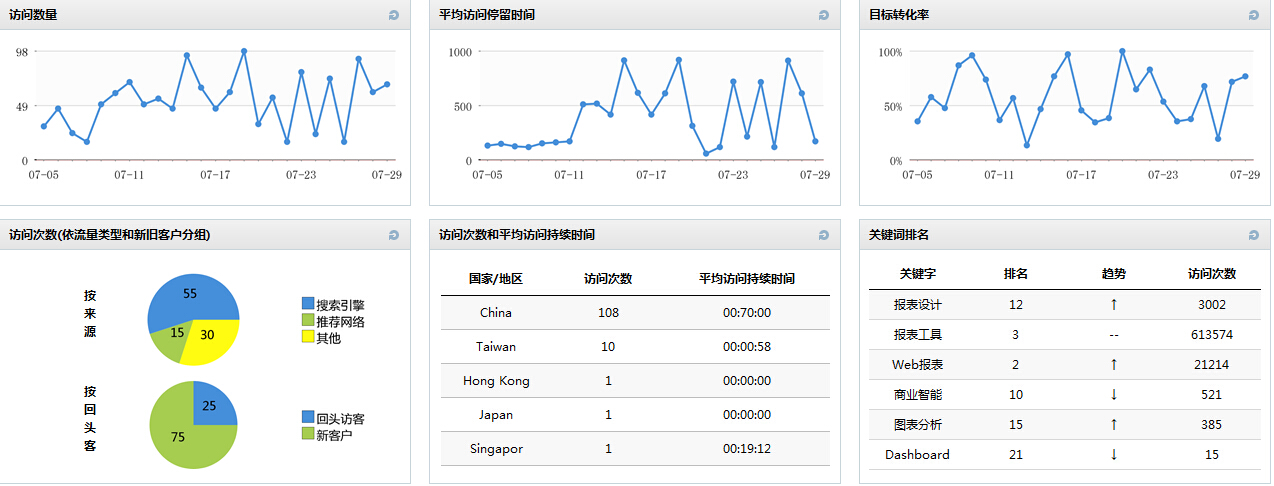This screenshot has width=1274, height=486.
Task: Refresh the 访问次数 pie chart panel
Action: (x=394, y=235)
